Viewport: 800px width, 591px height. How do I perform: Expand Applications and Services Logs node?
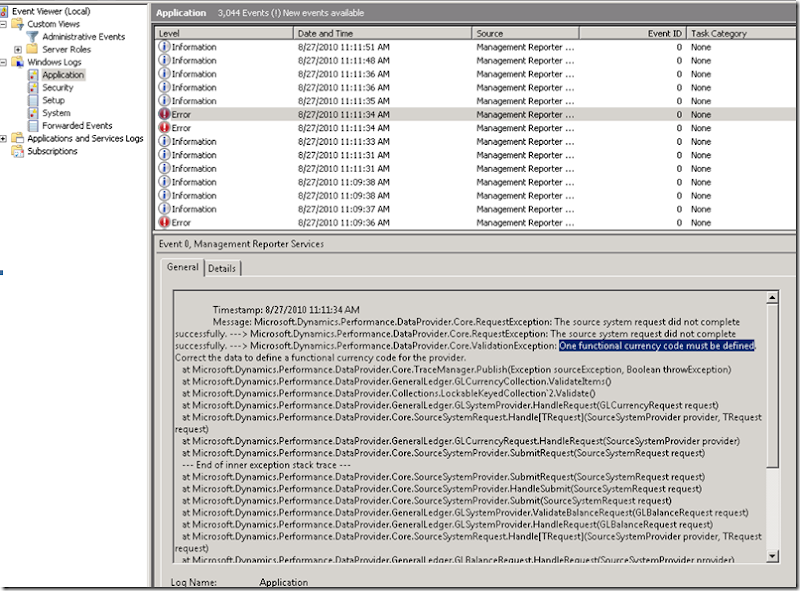click(x=3, y=138)
